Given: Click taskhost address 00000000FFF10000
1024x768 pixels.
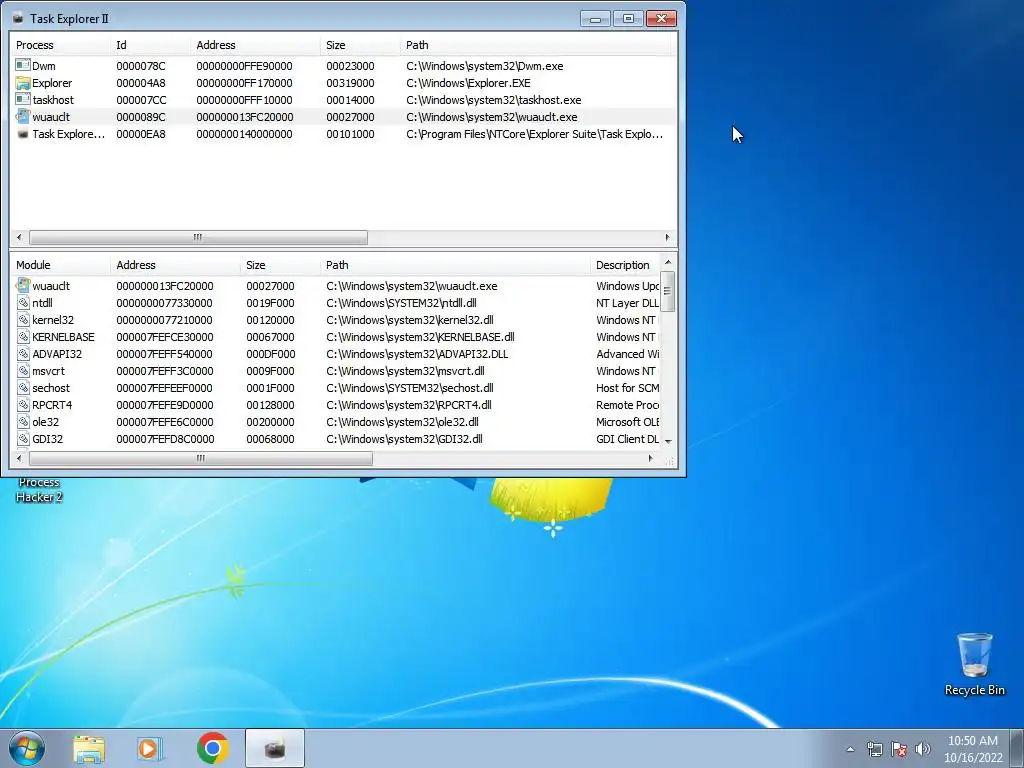Looking at the screenshot, I should 244,100.
